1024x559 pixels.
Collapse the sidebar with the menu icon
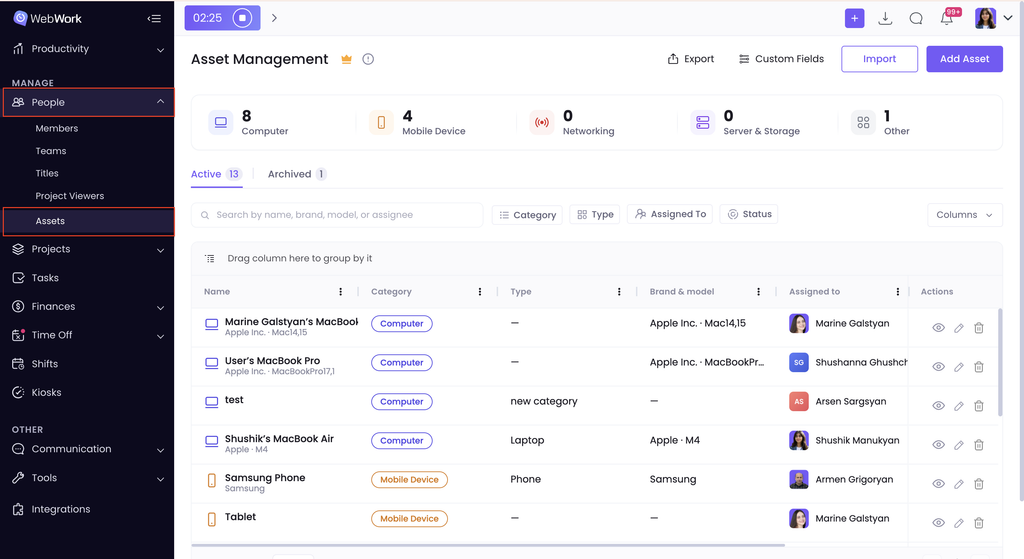[154, 18]
